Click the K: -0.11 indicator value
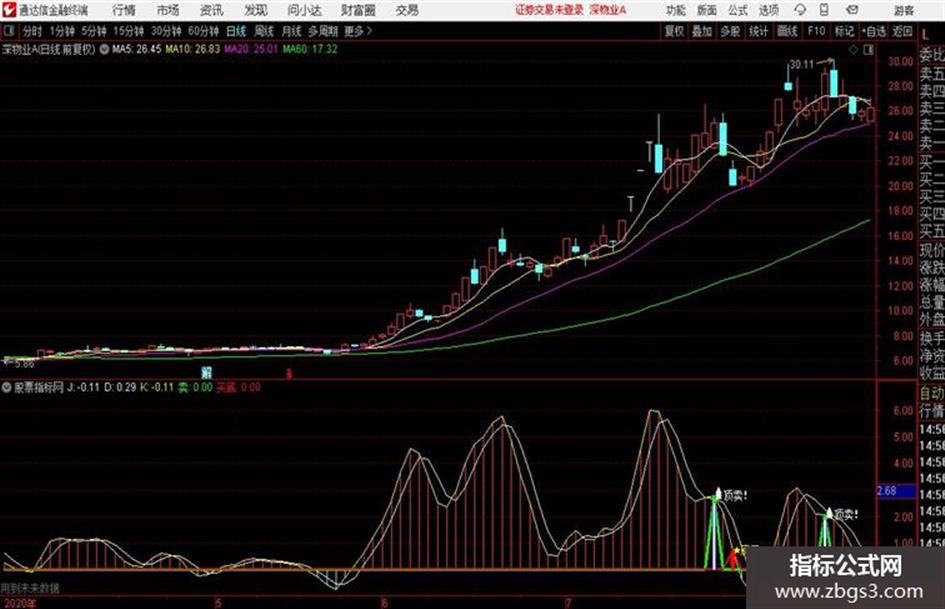 coord(157,388)
